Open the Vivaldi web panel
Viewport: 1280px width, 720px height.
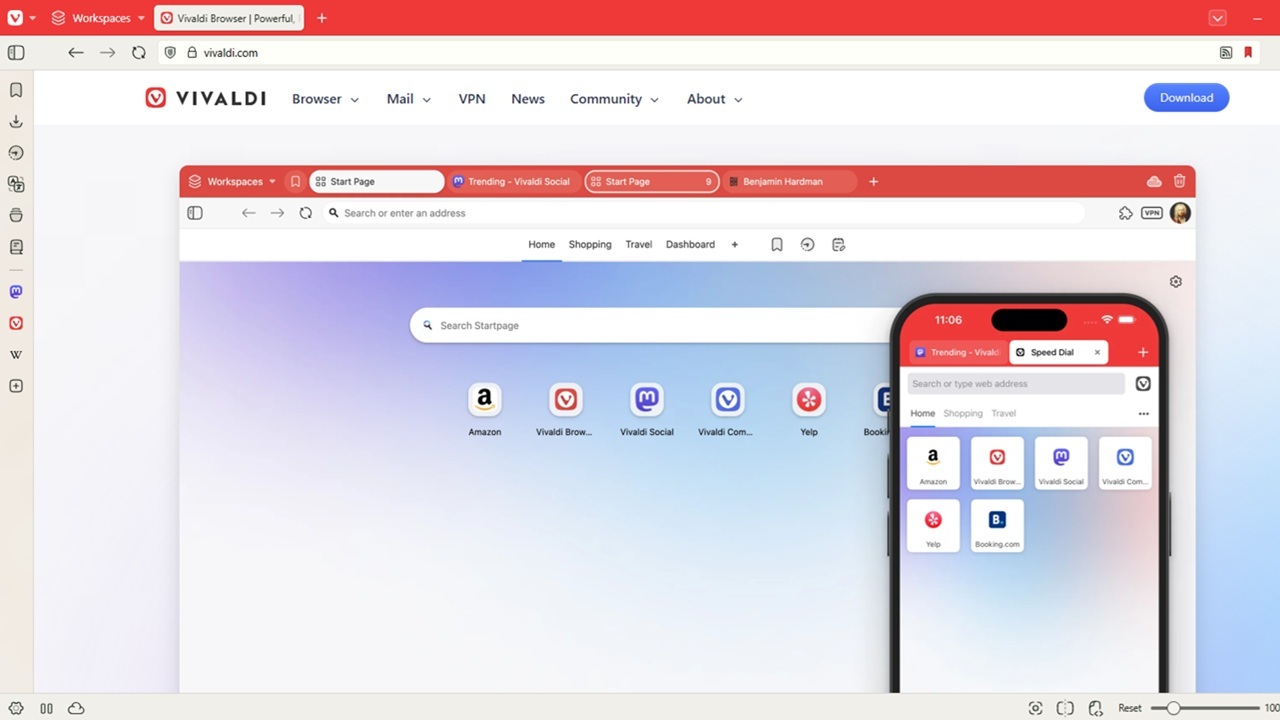[15, 322]
